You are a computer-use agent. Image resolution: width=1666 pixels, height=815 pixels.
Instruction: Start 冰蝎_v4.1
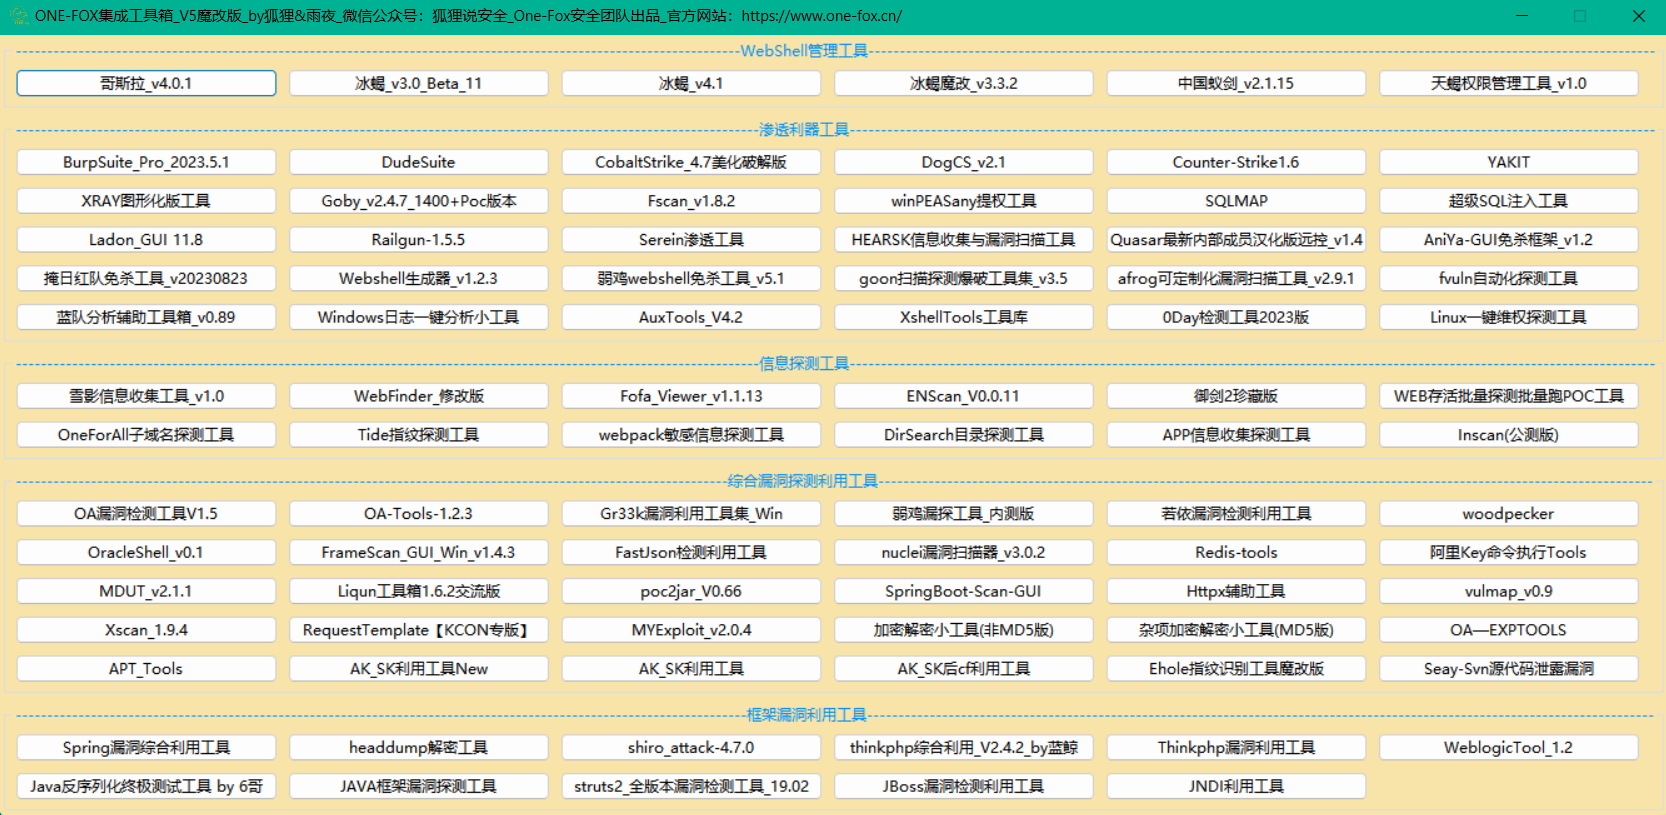click(x=691, y=83)
